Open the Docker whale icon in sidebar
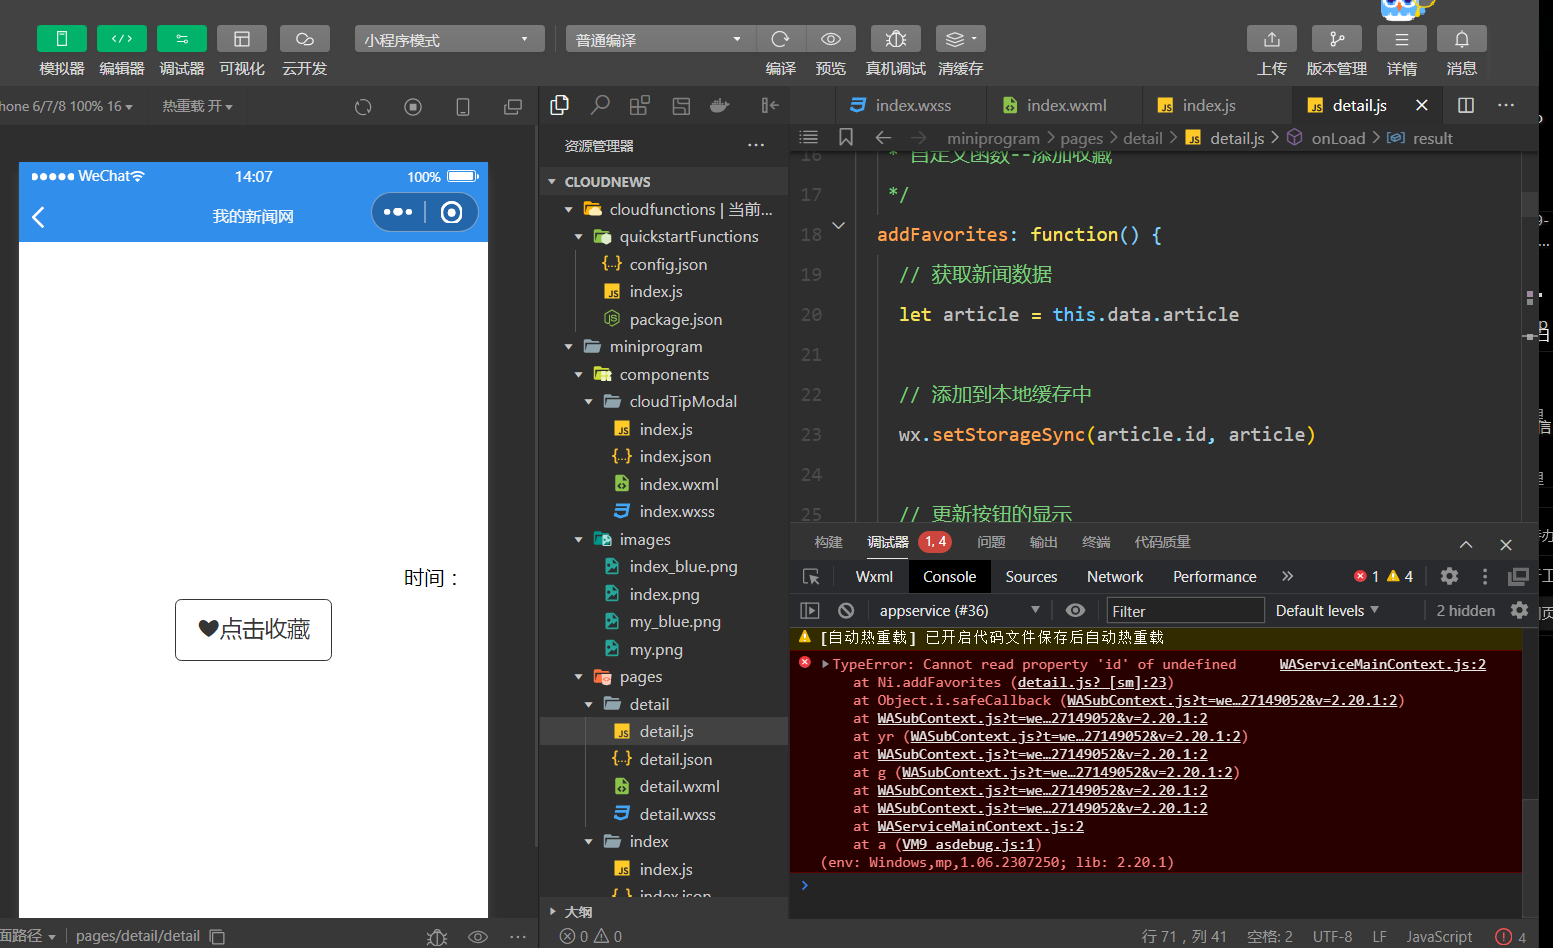 [x=720, y=105]
